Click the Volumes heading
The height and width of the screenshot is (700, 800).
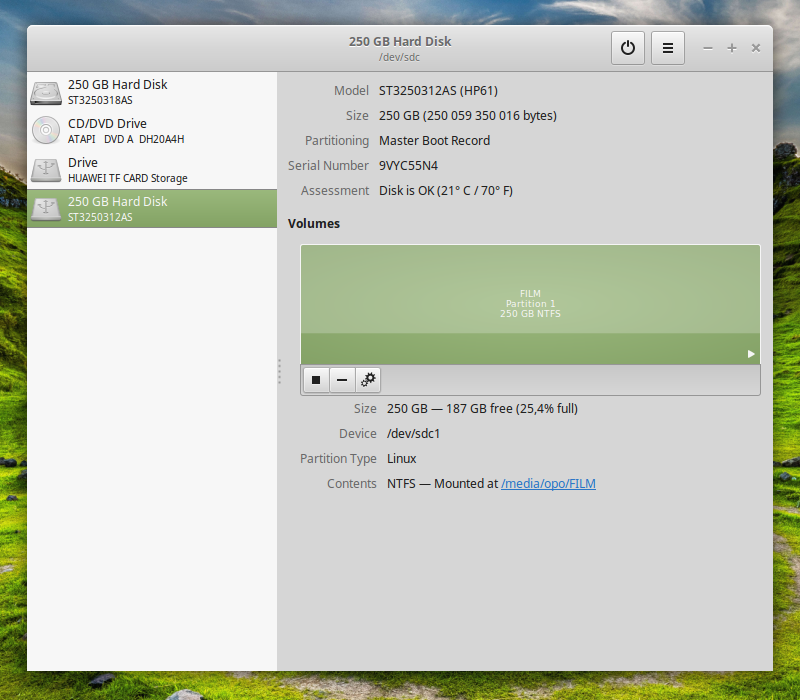click(x=314, y=223)
